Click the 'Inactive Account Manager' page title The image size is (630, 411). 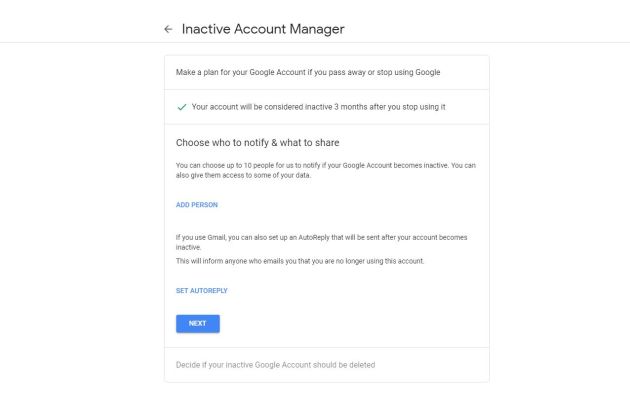click(x=262, y=29)
